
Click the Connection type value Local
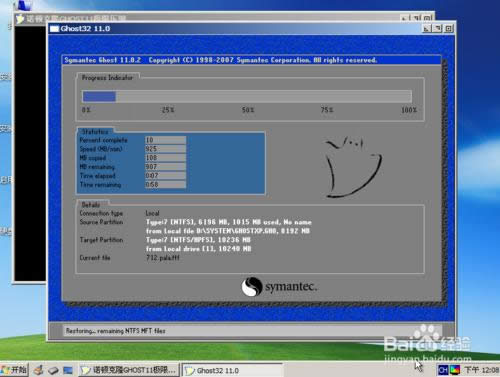[152, 213]
